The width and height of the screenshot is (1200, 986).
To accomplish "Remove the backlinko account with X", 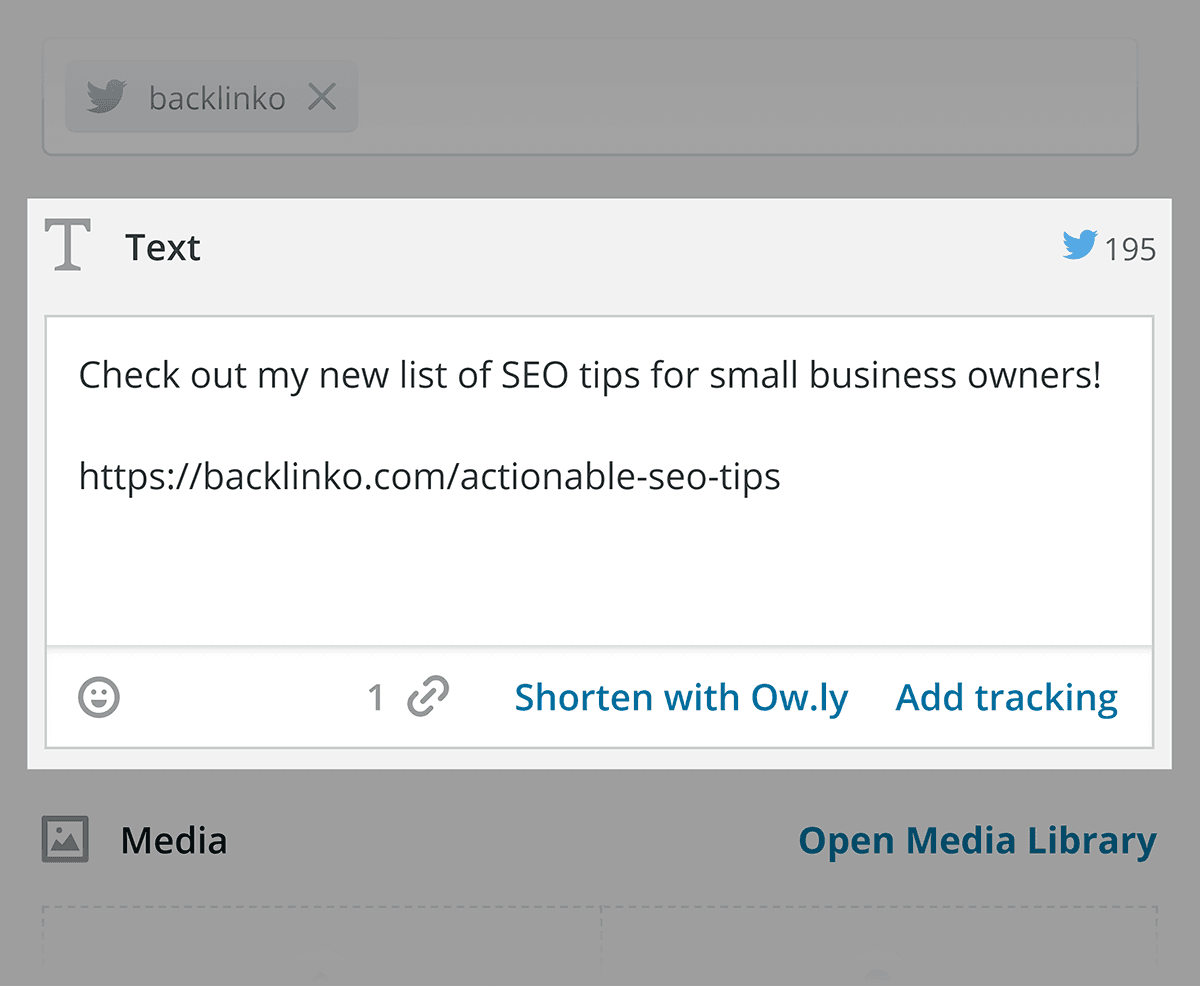I will tap(321, 97).
